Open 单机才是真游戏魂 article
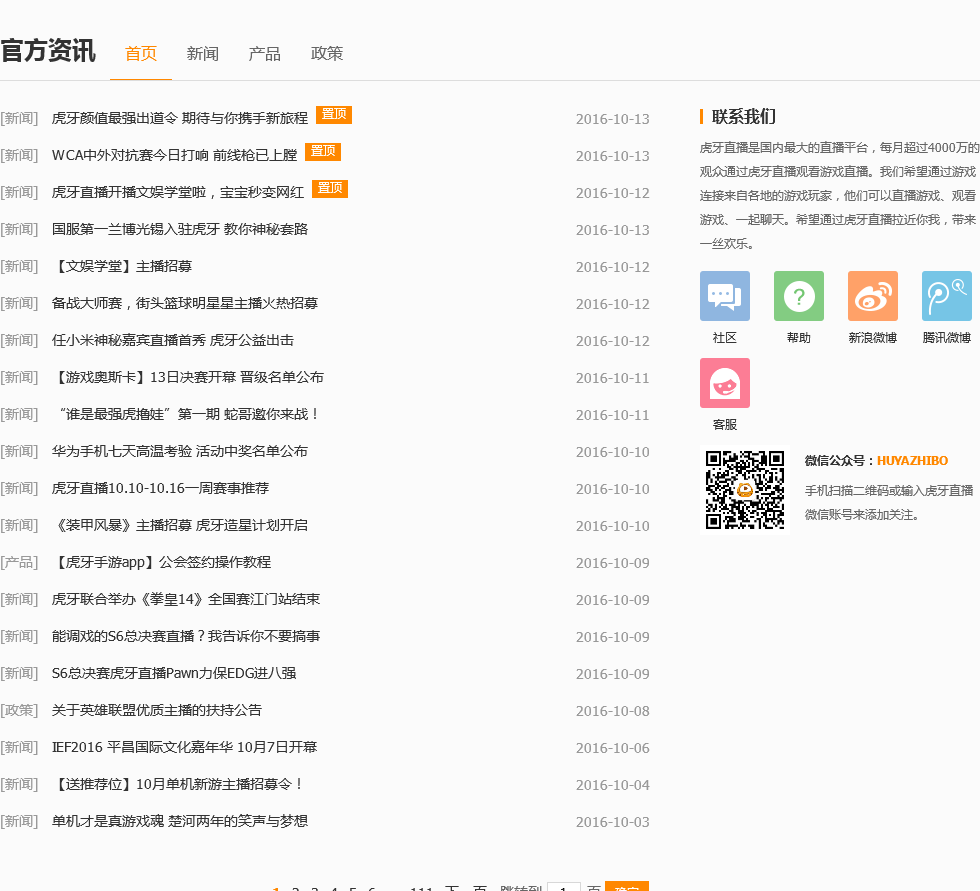 click(180, 822)
